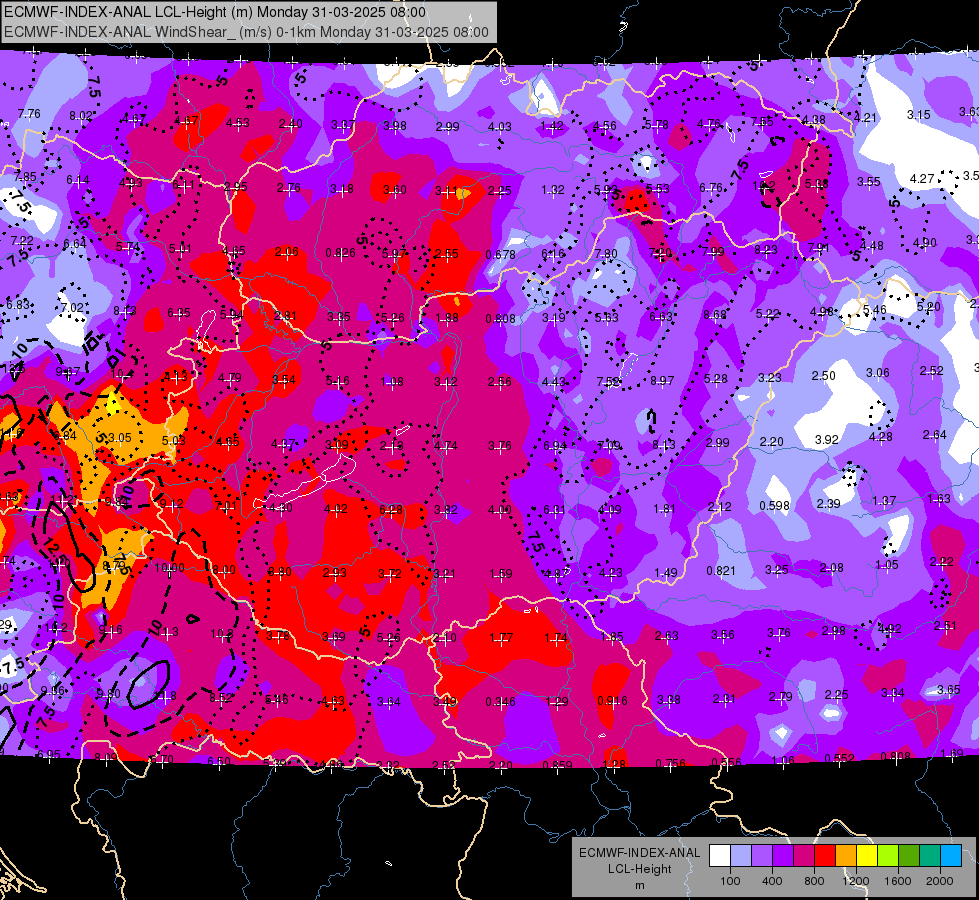Click the WindShear 0-1km title line
This screenshot has height=900, width=979.
pos(247,32)
